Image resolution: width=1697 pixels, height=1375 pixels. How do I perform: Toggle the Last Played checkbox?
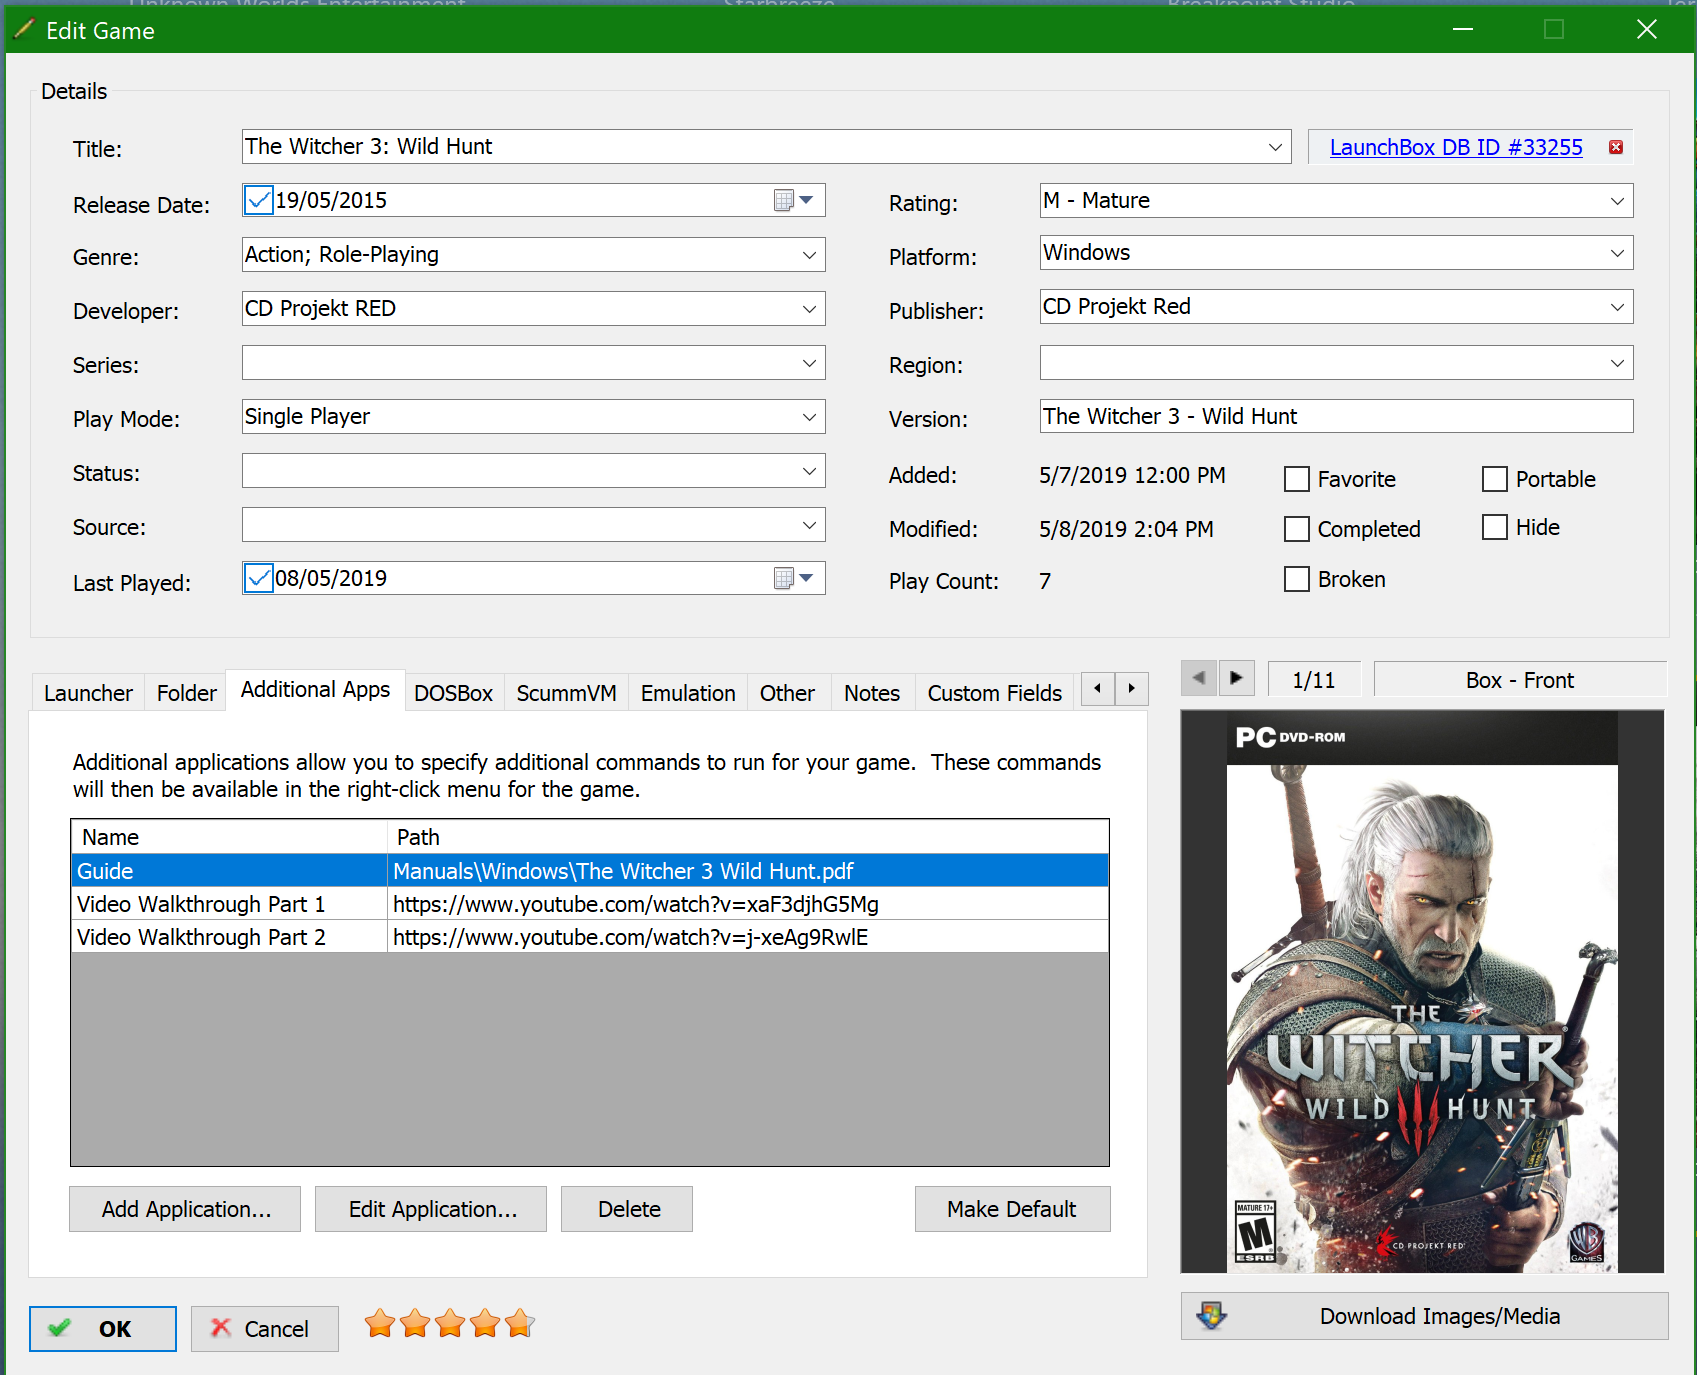click(259, 578)
